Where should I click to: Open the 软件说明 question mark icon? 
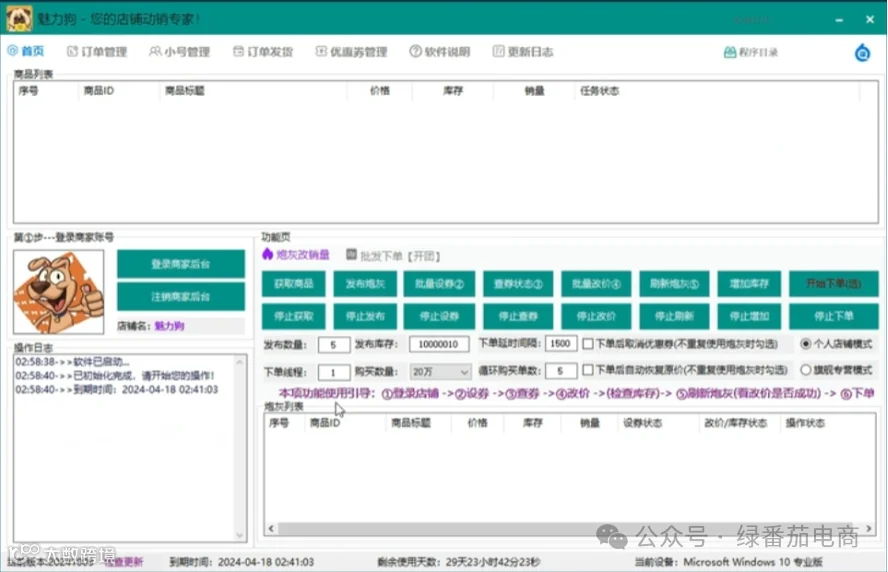click(415, 52)
